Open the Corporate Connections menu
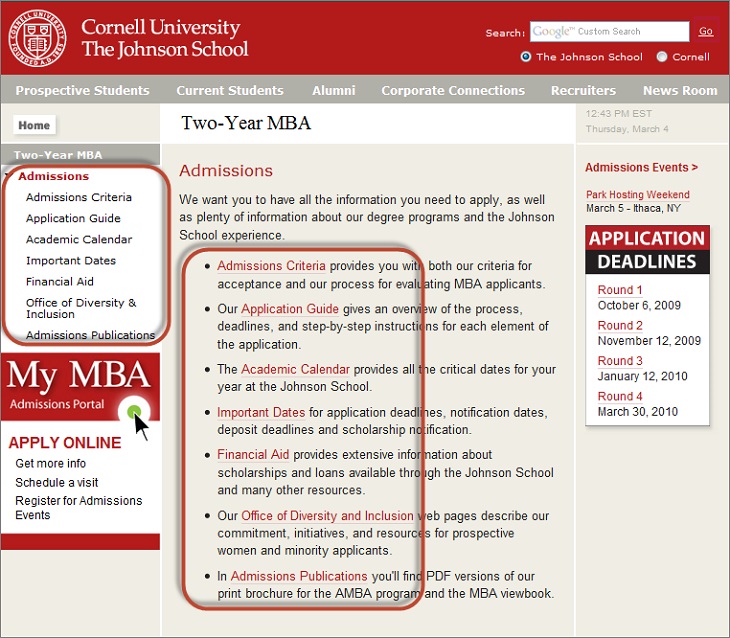The height and width of the screenshot is (638, 730). coord(453,90)
